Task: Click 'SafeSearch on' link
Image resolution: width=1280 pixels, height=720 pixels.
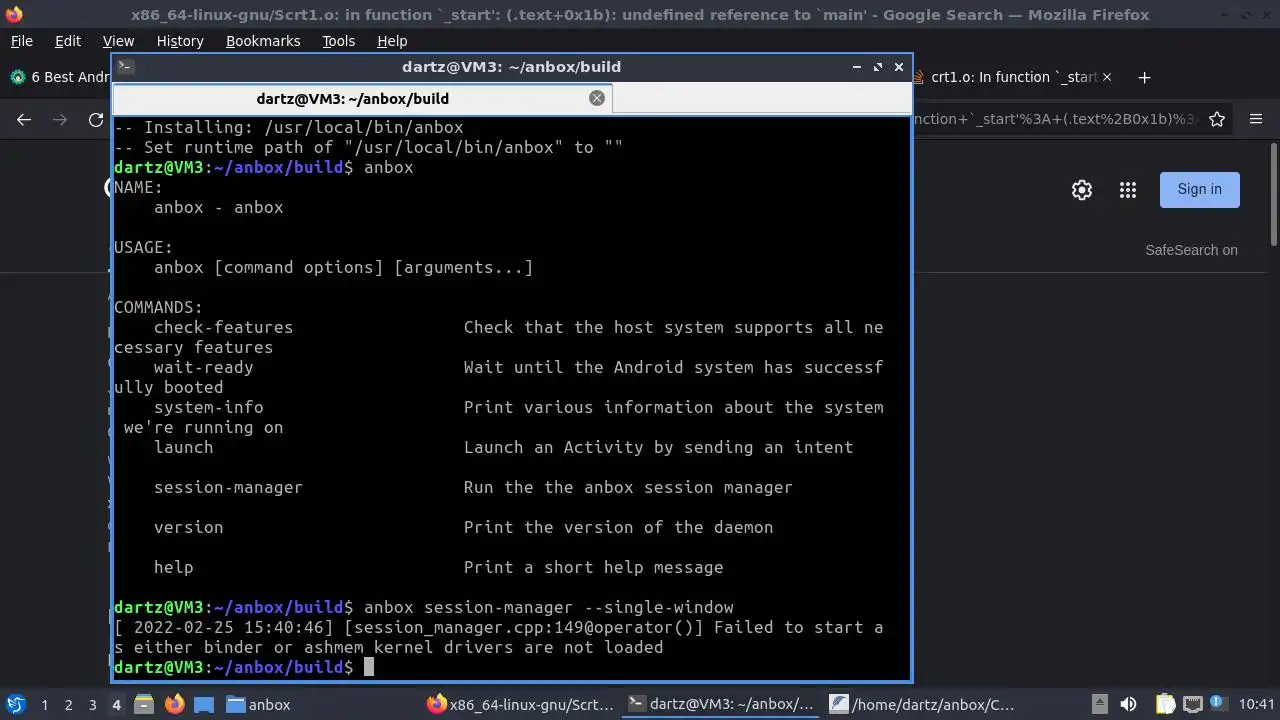Action: (x=1191, y=250)
